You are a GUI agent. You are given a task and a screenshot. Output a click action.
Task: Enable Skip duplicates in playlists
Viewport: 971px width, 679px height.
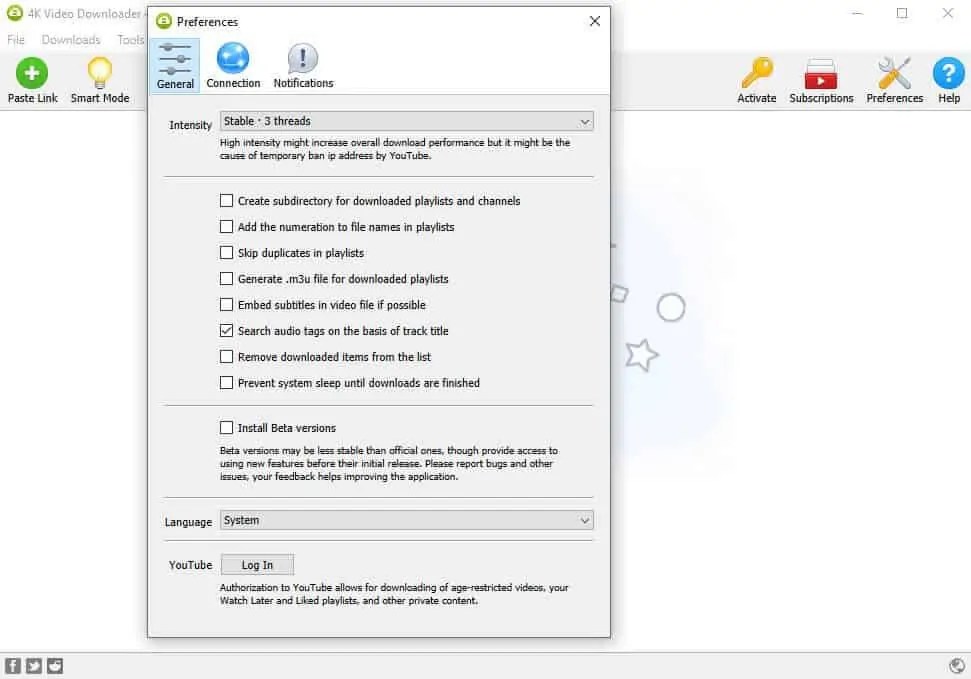[x=227, y=253]
